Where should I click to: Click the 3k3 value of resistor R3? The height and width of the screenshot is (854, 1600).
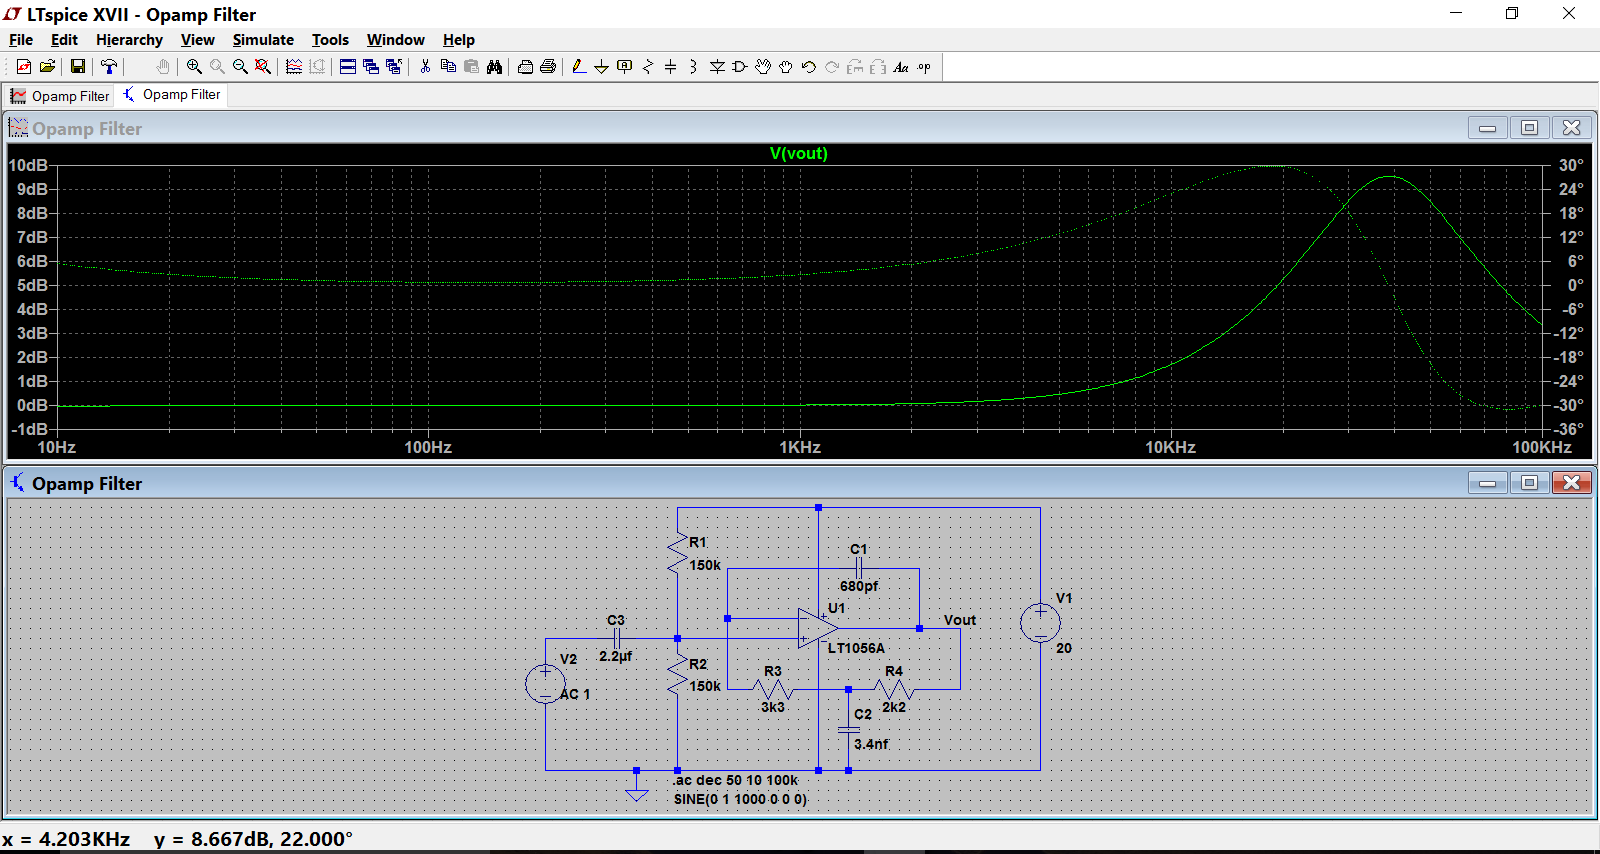[x=773, y=707]
